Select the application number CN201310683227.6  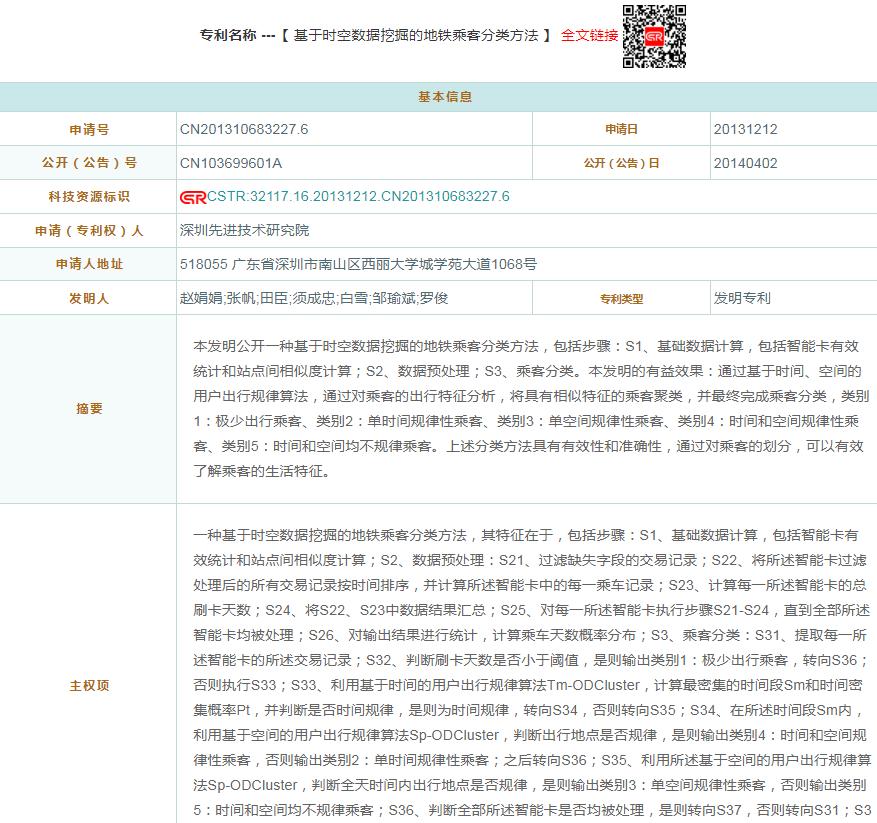pos(244,129)
